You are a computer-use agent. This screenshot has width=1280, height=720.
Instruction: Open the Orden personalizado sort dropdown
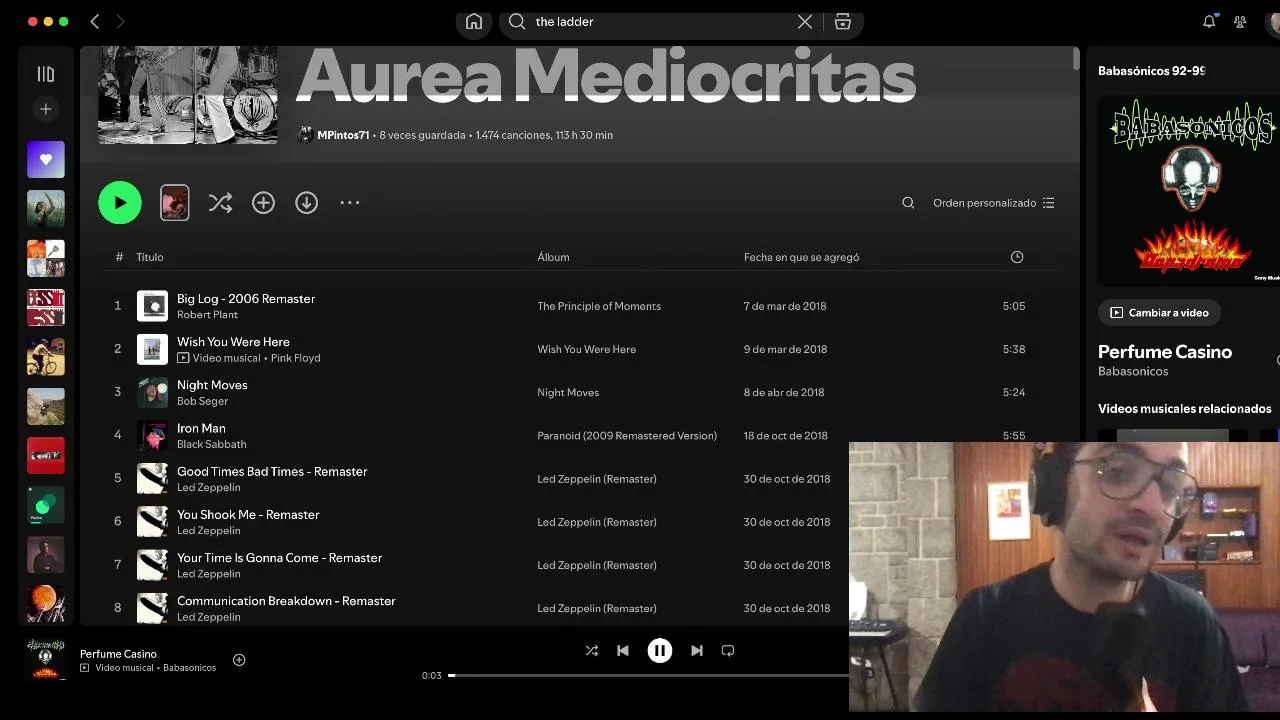pyautogui.click(x=993, y=203)
